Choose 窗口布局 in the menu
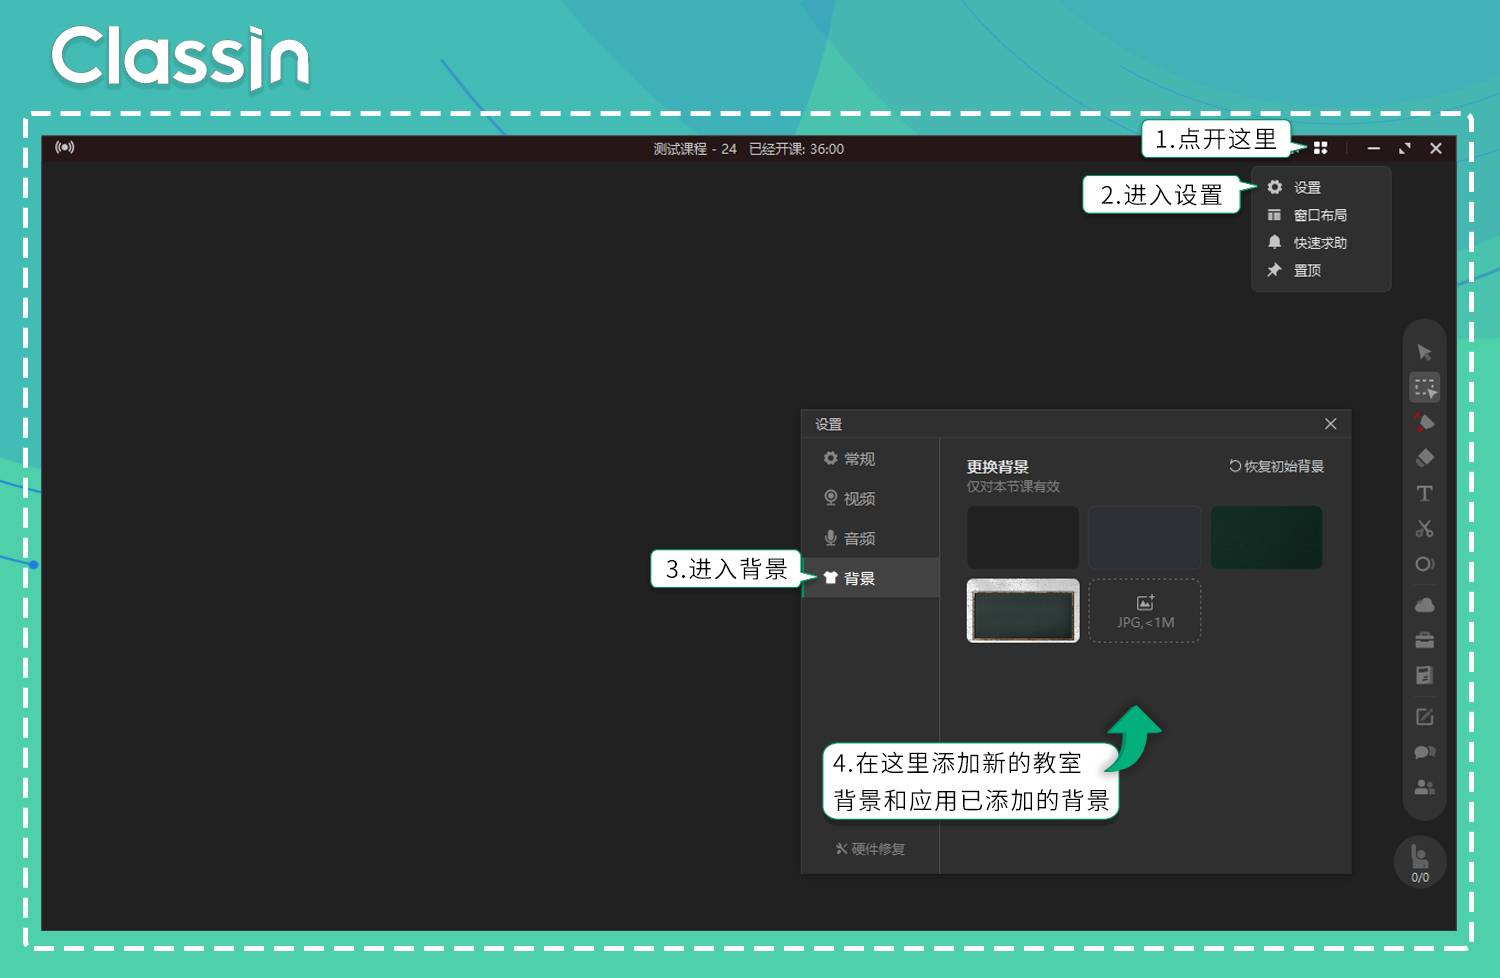Viewport: 1500px width, 978px height. (1320, 215)
